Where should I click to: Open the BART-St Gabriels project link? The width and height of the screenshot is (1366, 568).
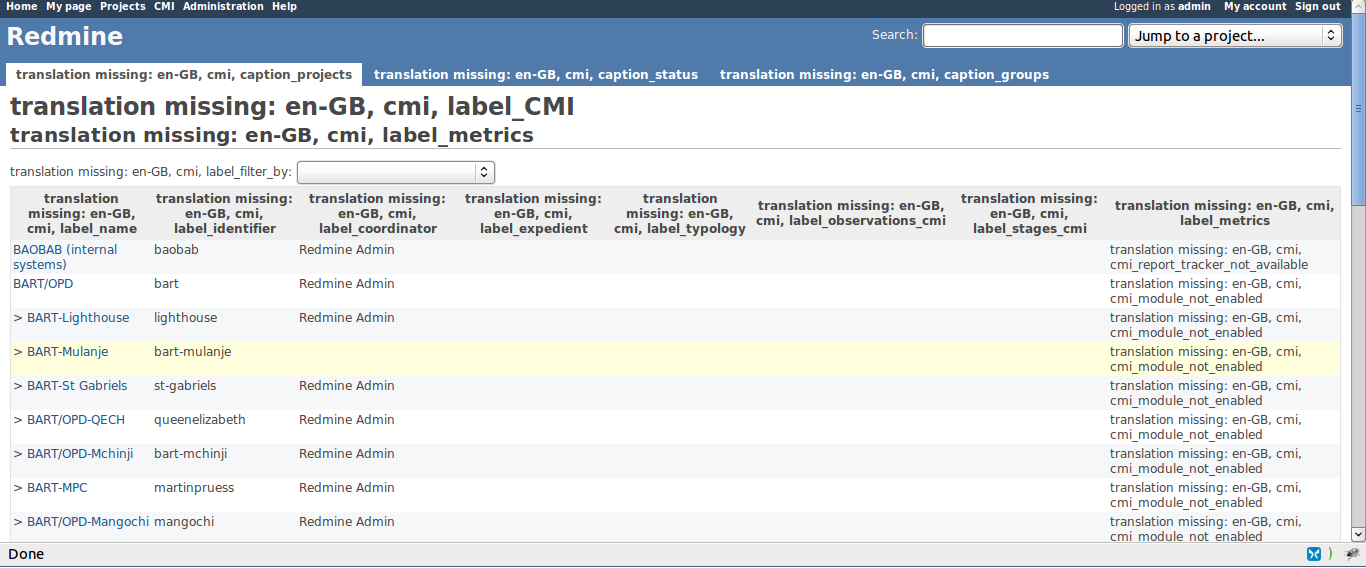(77, 386)
